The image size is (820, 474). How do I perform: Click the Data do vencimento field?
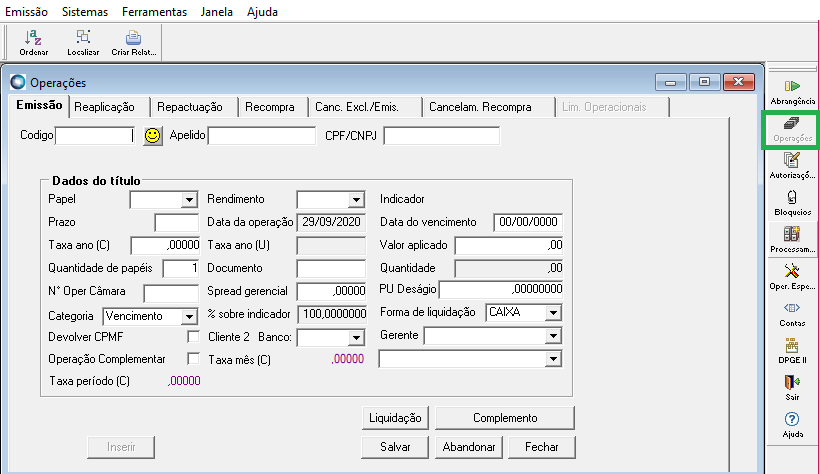pyautogui.click(x=528, y=222)
